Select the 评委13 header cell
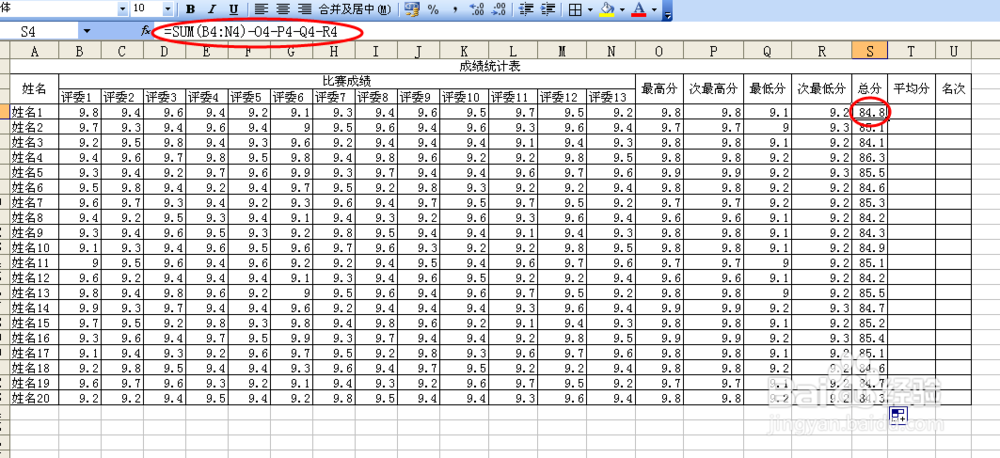This screenshot has height=458, width=1000. [x=611, y=97]
